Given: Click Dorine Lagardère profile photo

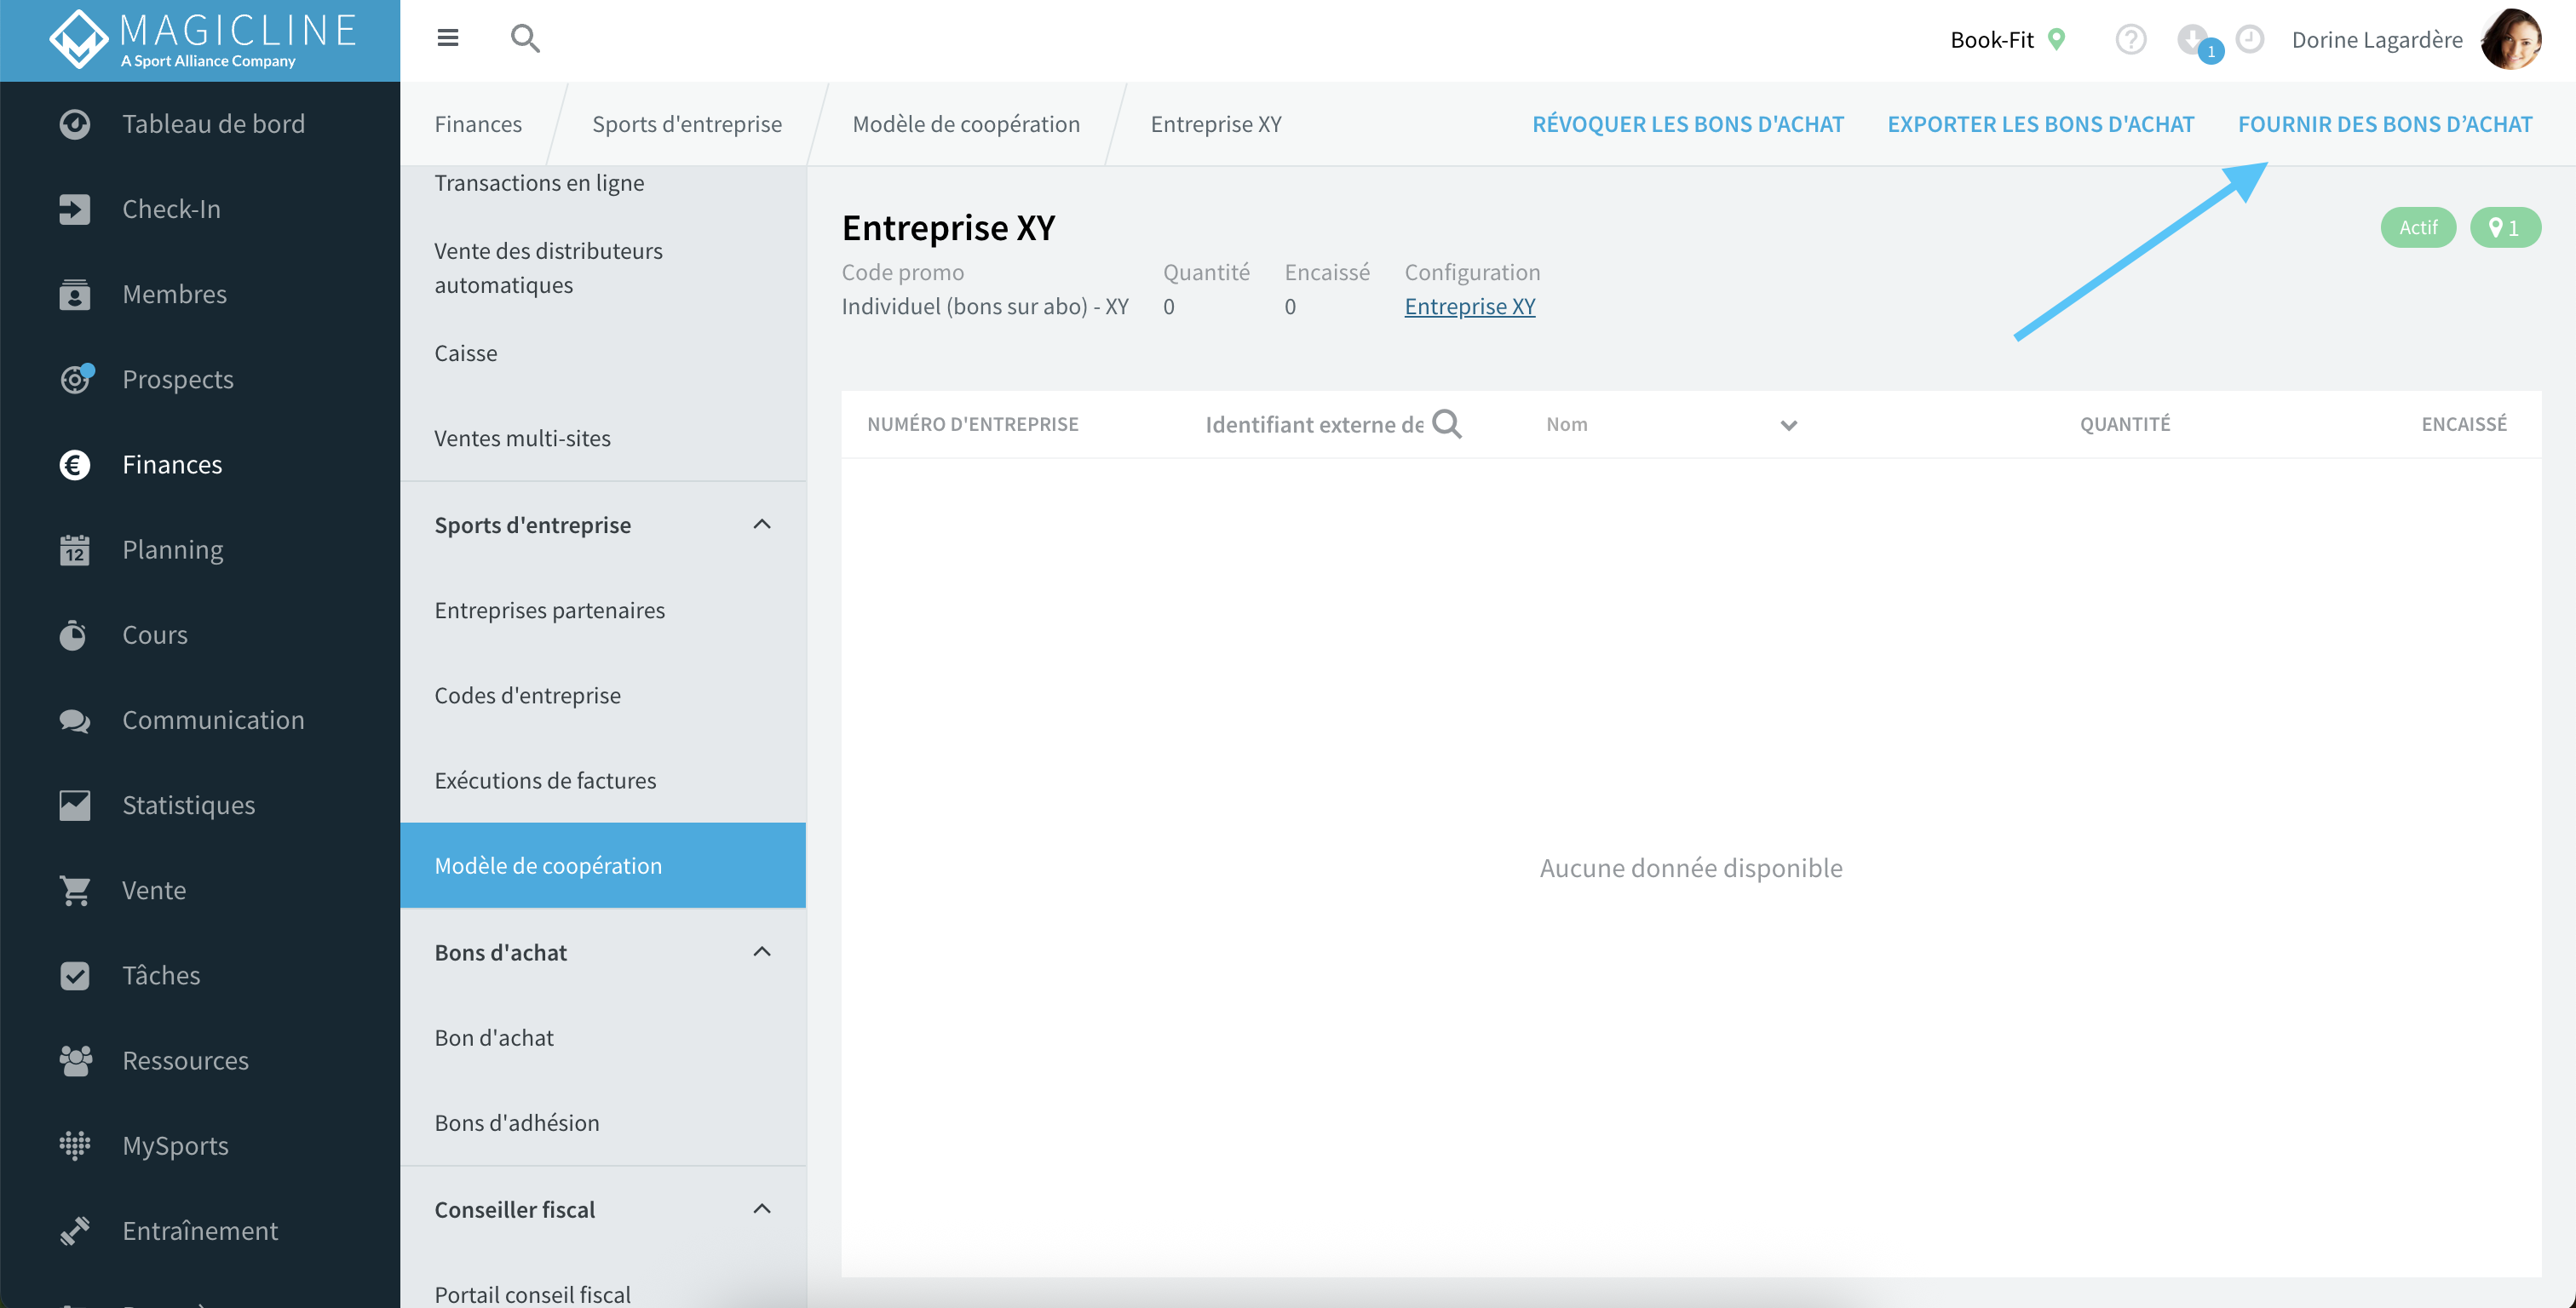Looking at the screenshot, I should point(2510,40).
